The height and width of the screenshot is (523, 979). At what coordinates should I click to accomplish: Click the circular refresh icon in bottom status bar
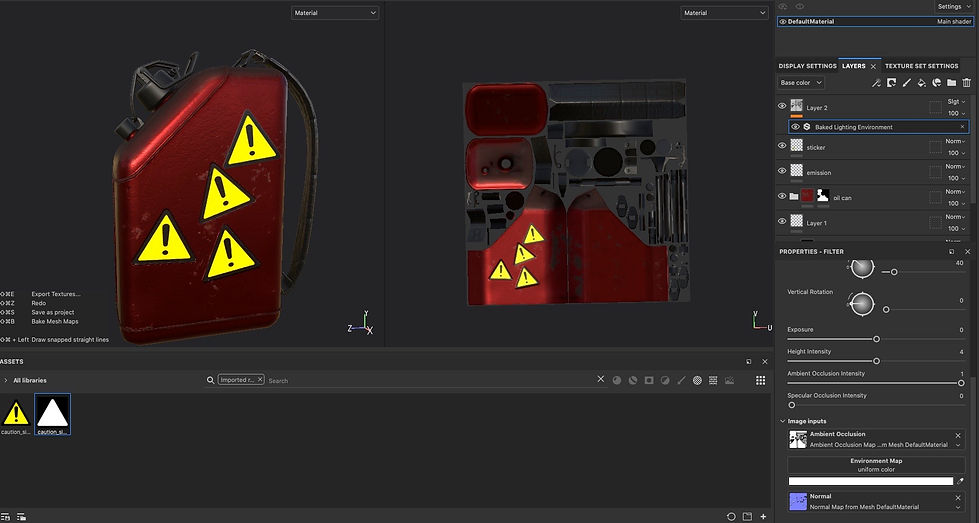(731, 517)
